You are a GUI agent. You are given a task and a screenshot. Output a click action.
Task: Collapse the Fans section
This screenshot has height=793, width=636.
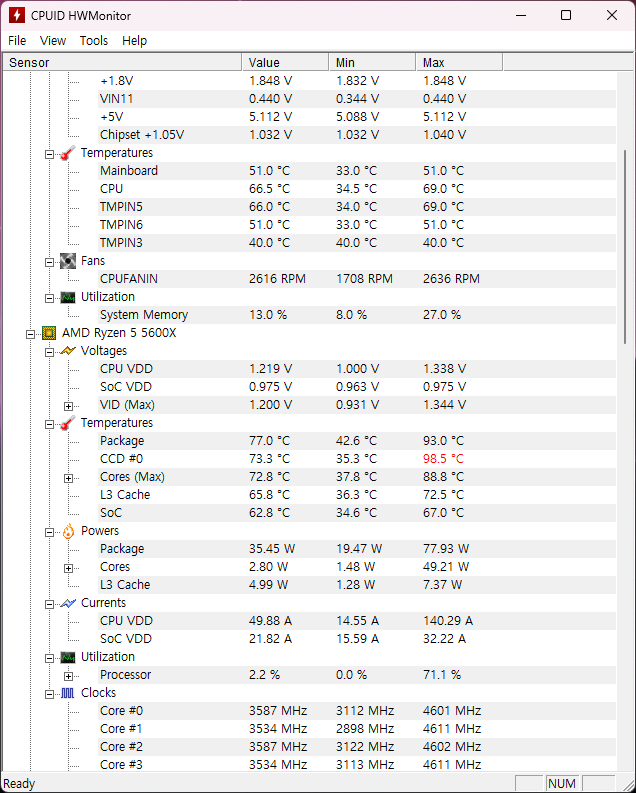(50, 261)
